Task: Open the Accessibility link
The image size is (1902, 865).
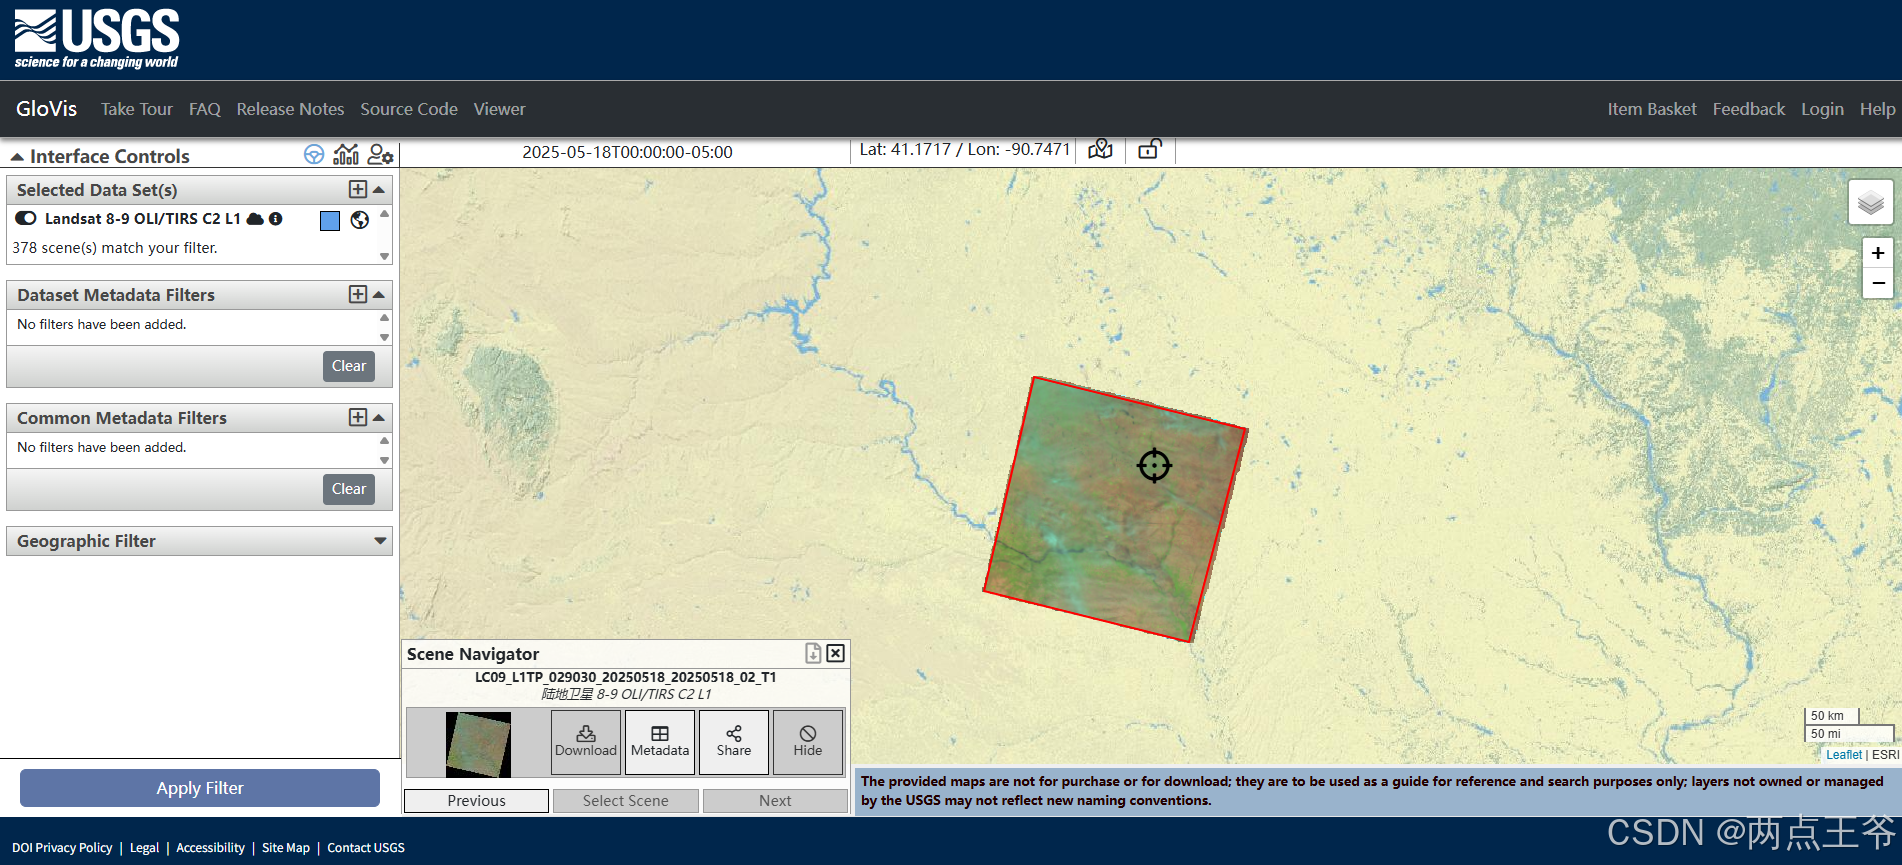Action: (x=210, y=848)
